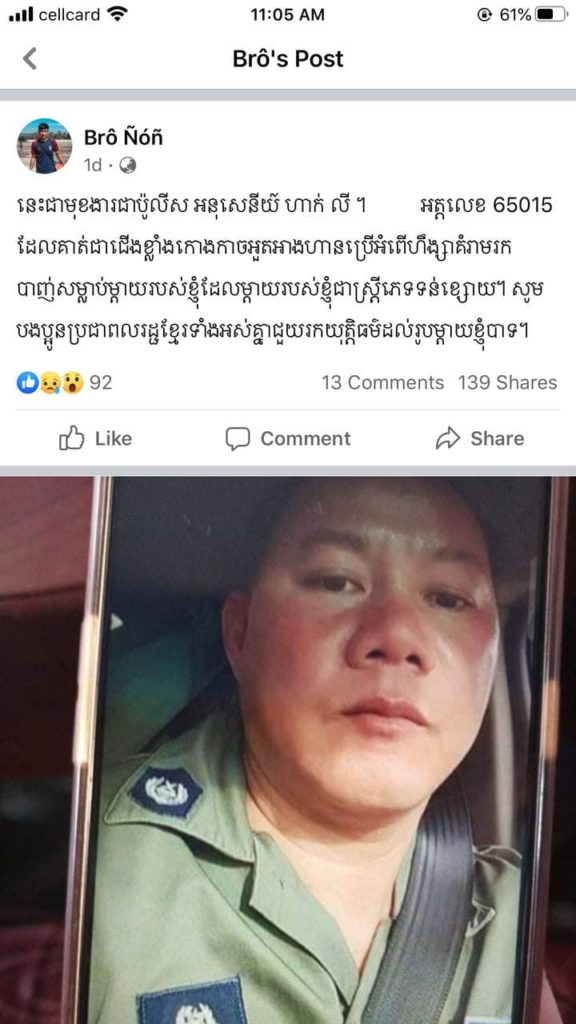Viewport: 576px width, 1024px height.
Task: Open the Brô Ñóñ profile name link
Action: pyautogui.click(x=123, y=137)
